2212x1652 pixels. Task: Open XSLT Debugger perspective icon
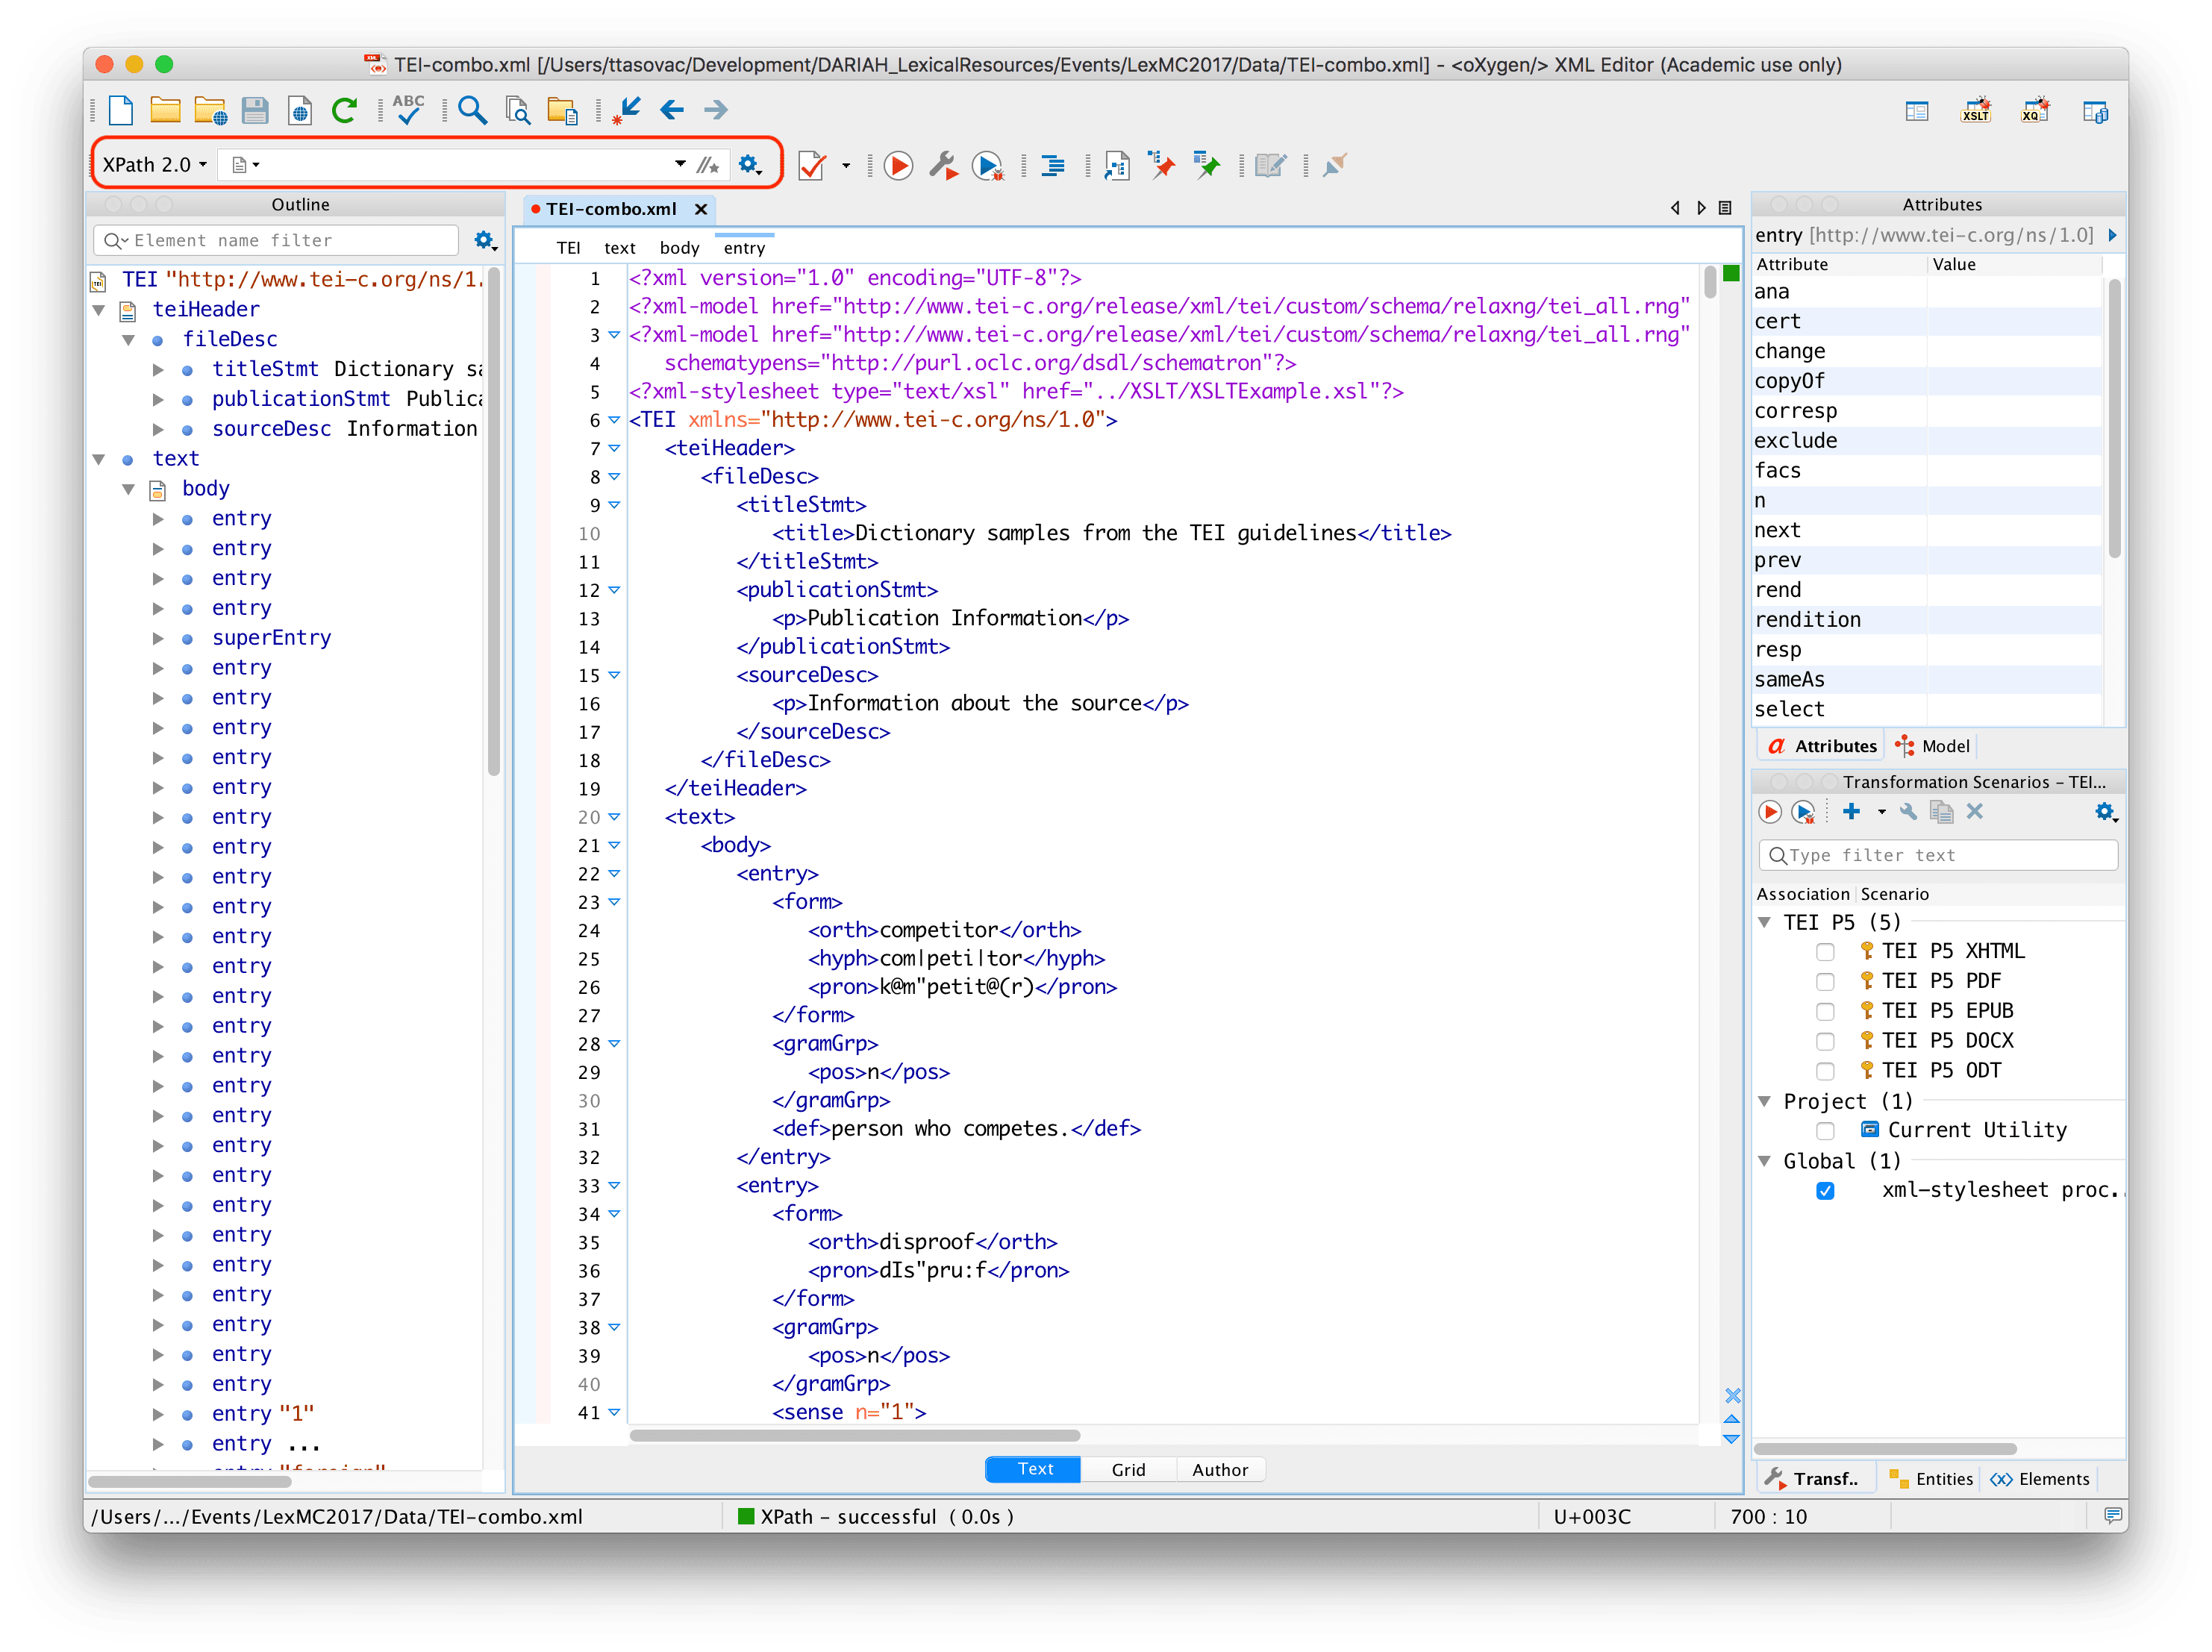coord(1975,111)
